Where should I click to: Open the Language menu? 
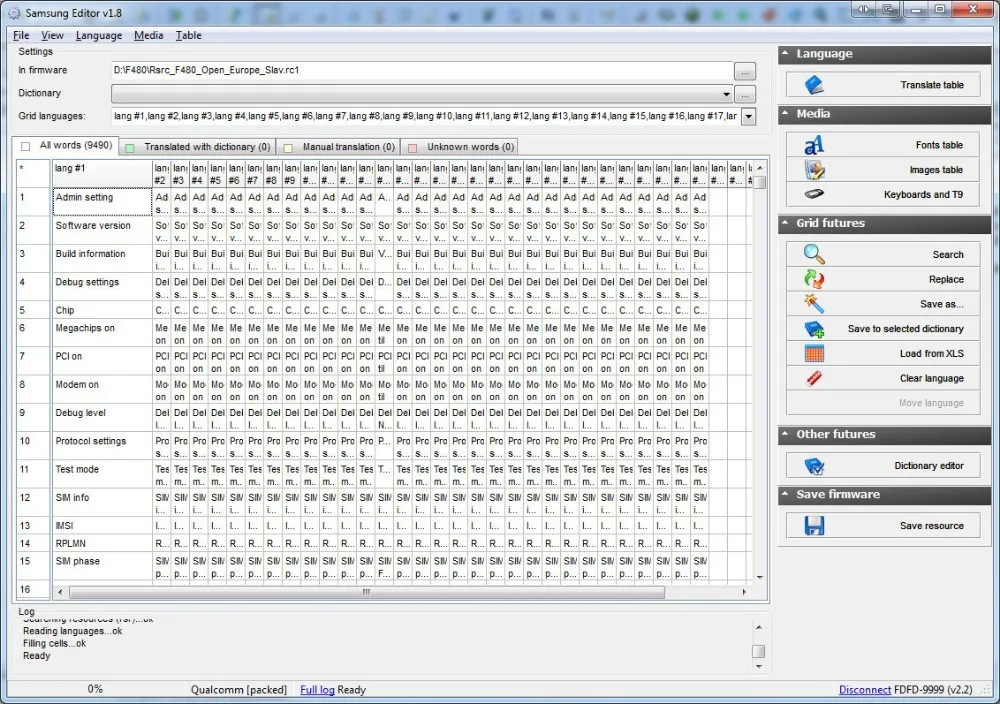click(x=98, y=35)
